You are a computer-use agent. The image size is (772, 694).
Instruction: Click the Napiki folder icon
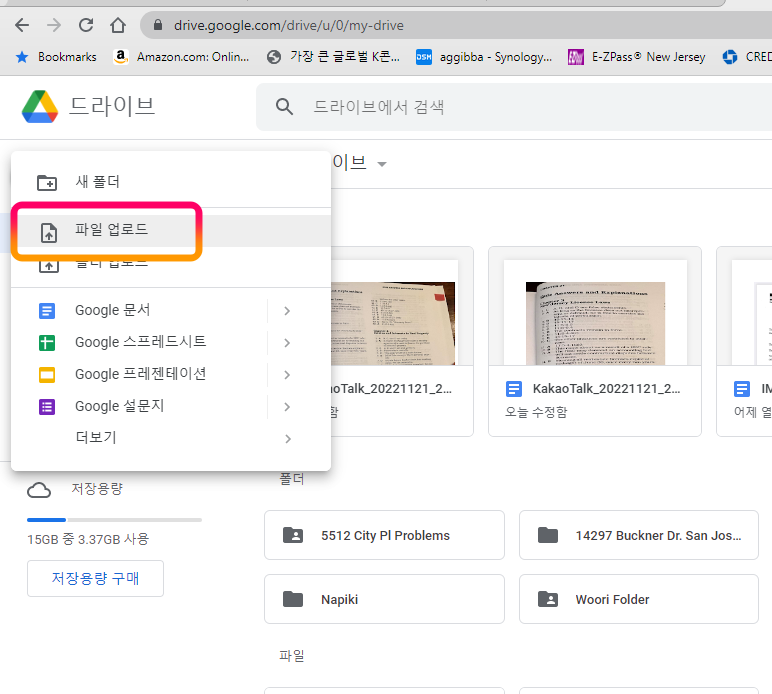[293, 599]
